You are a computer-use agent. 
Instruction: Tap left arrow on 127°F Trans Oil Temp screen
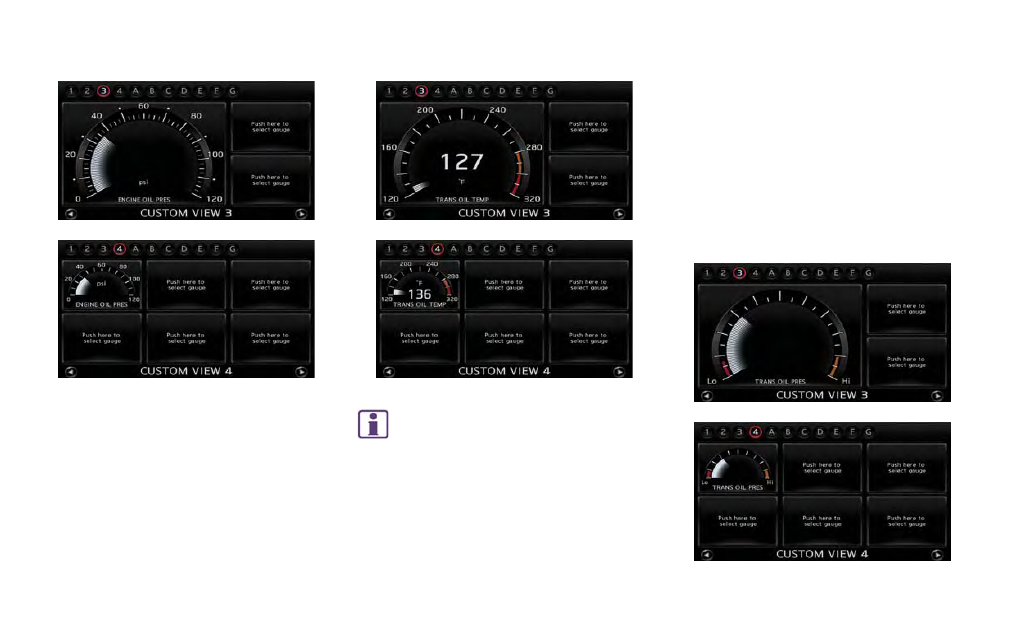coord(388,213)
